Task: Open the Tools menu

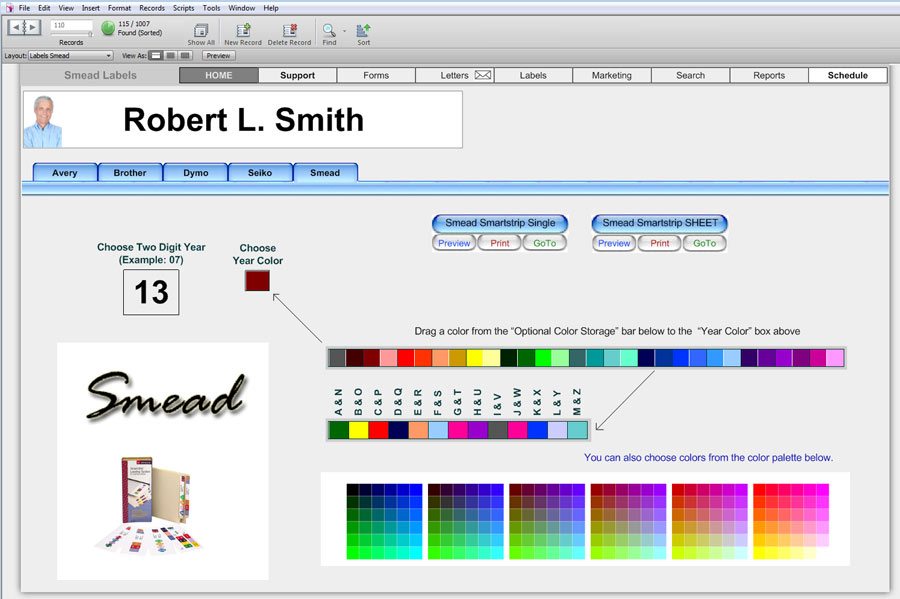Action: pos(211,8)
